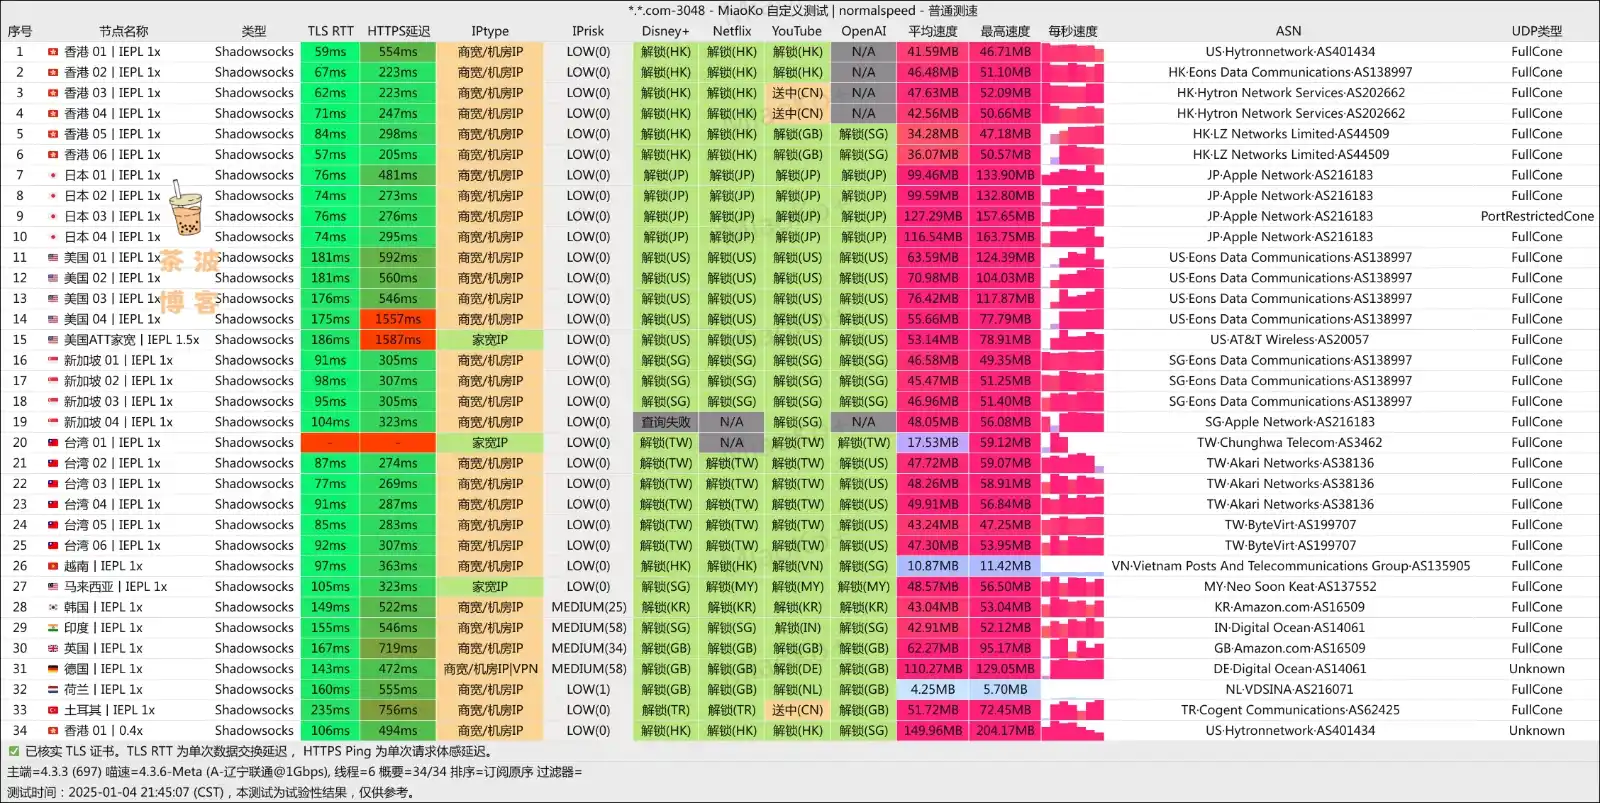Viewport: 1600px width, 803px height.
Task: Click the 17.53MB average speed cell
Action: pyautogui.click(x=933, y=443)
